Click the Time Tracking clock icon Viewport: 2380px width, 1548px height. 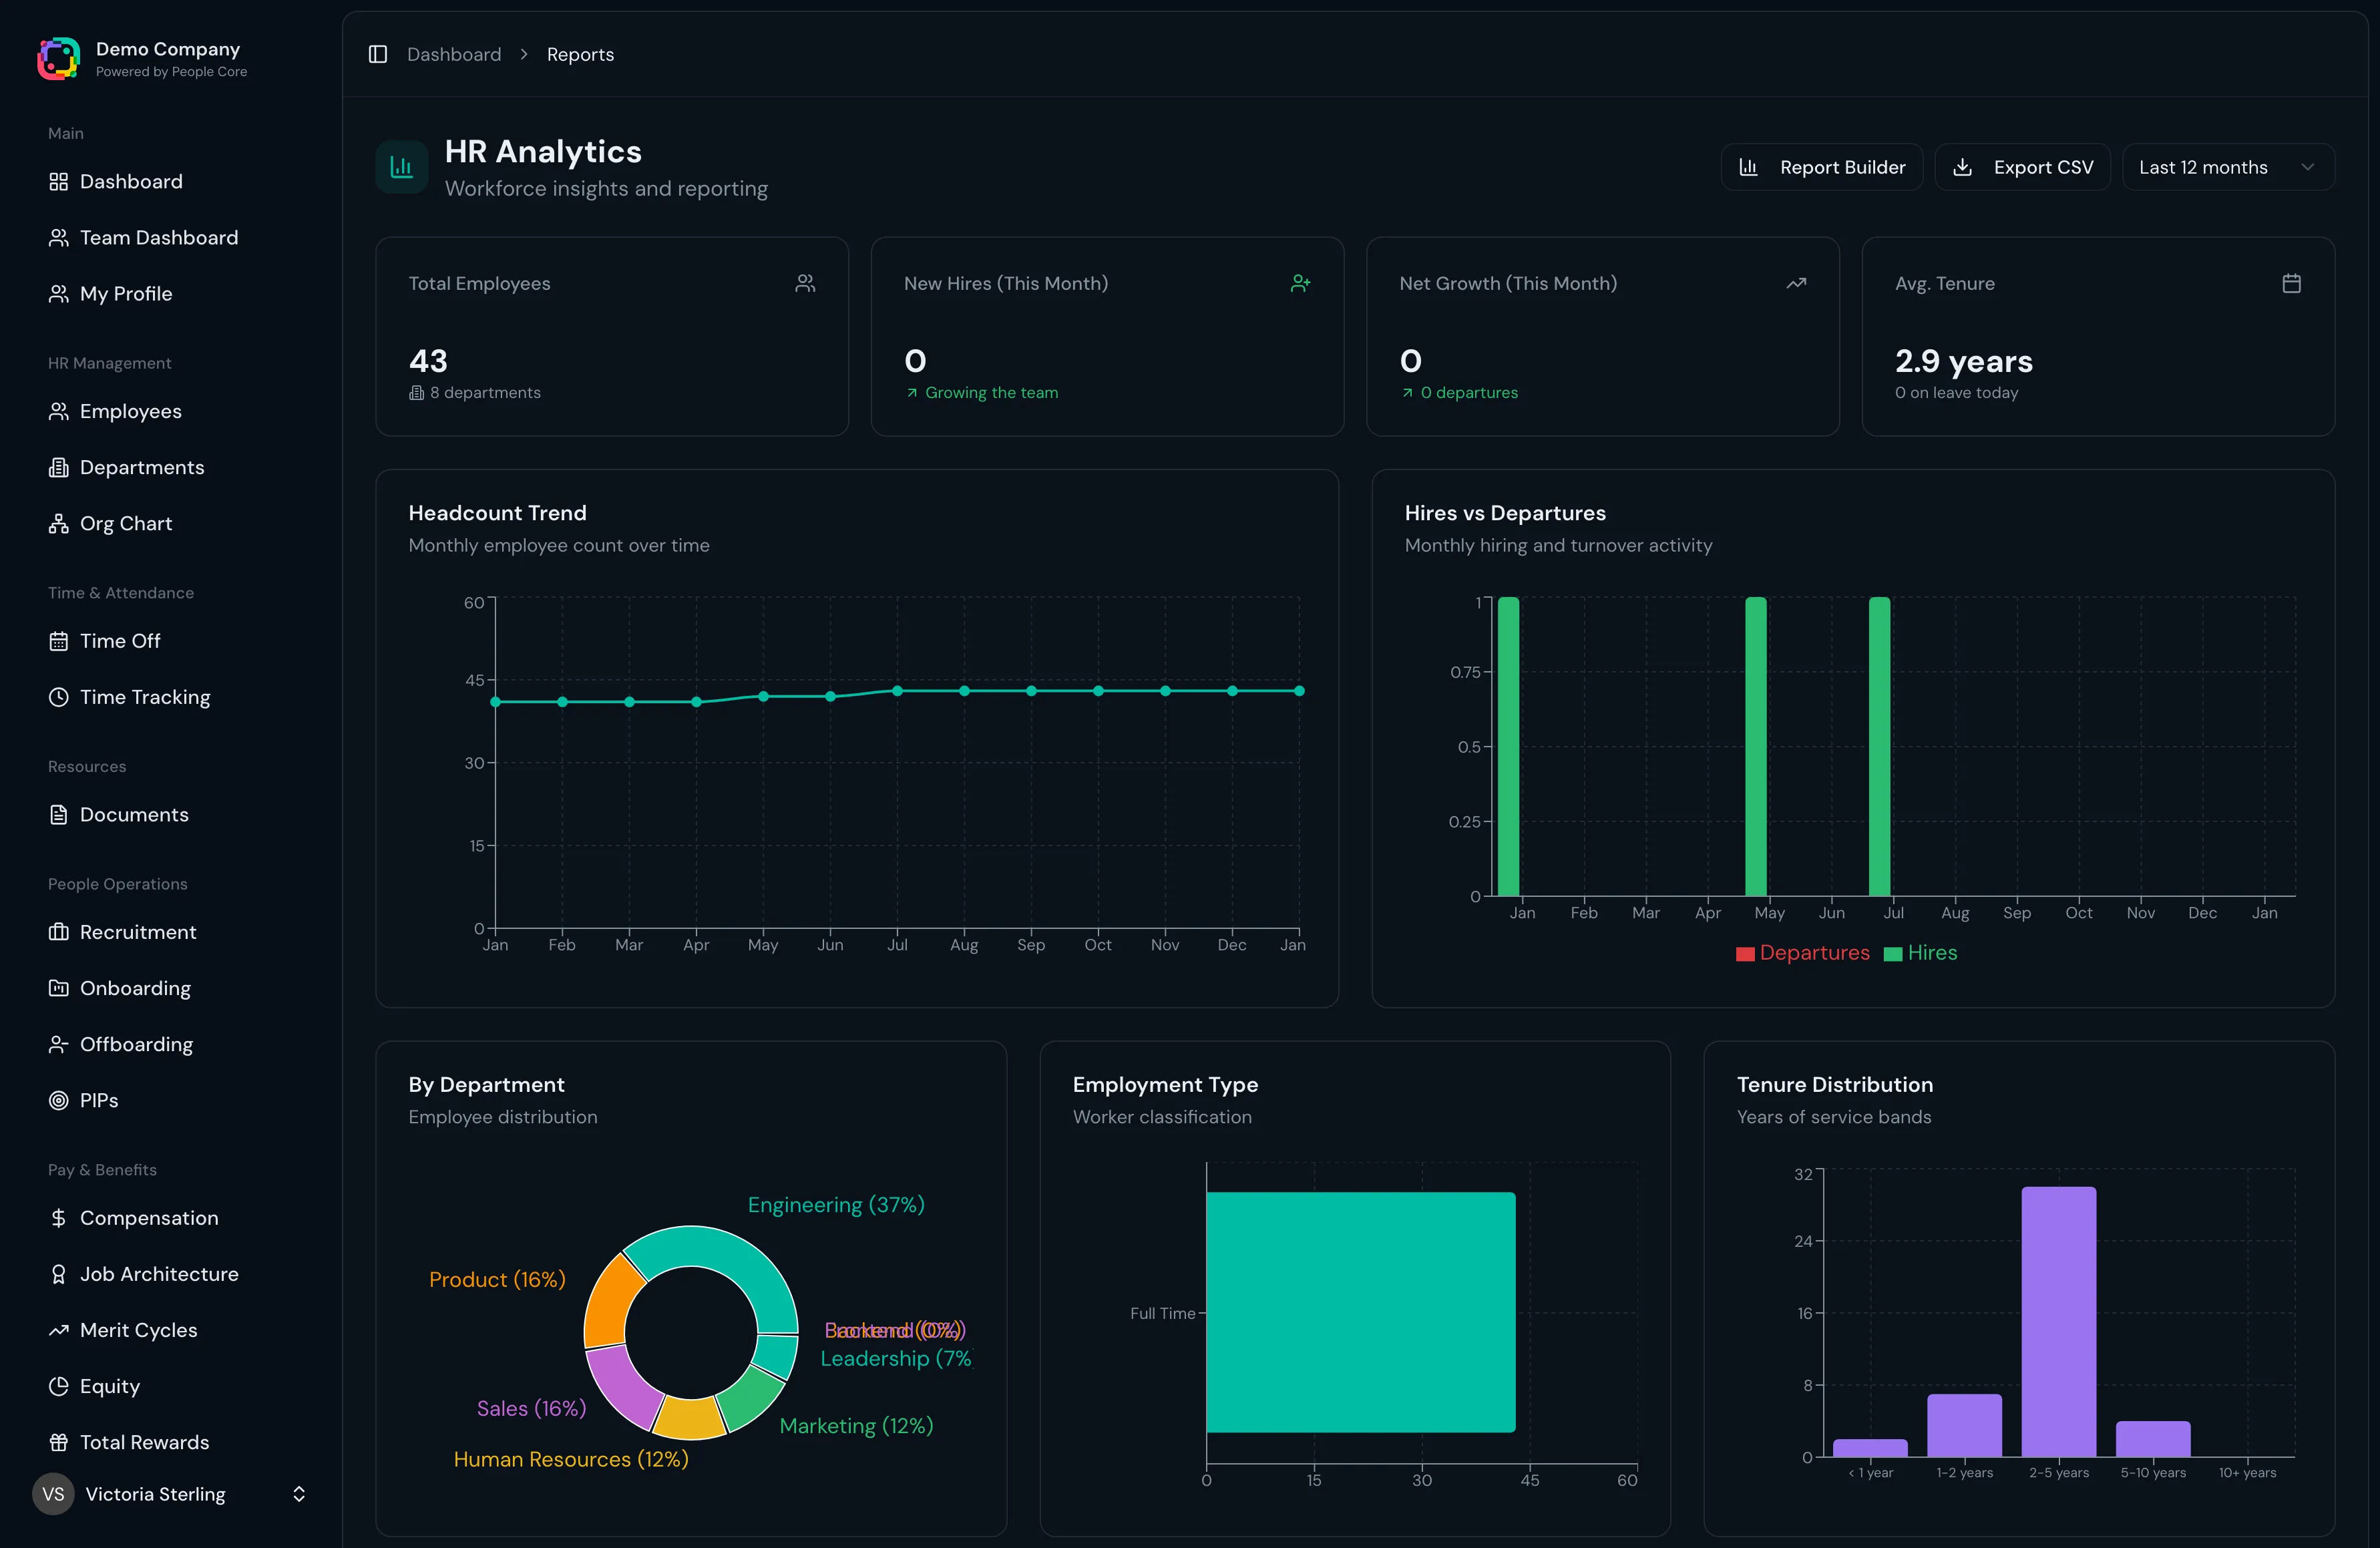click(59, 697)
